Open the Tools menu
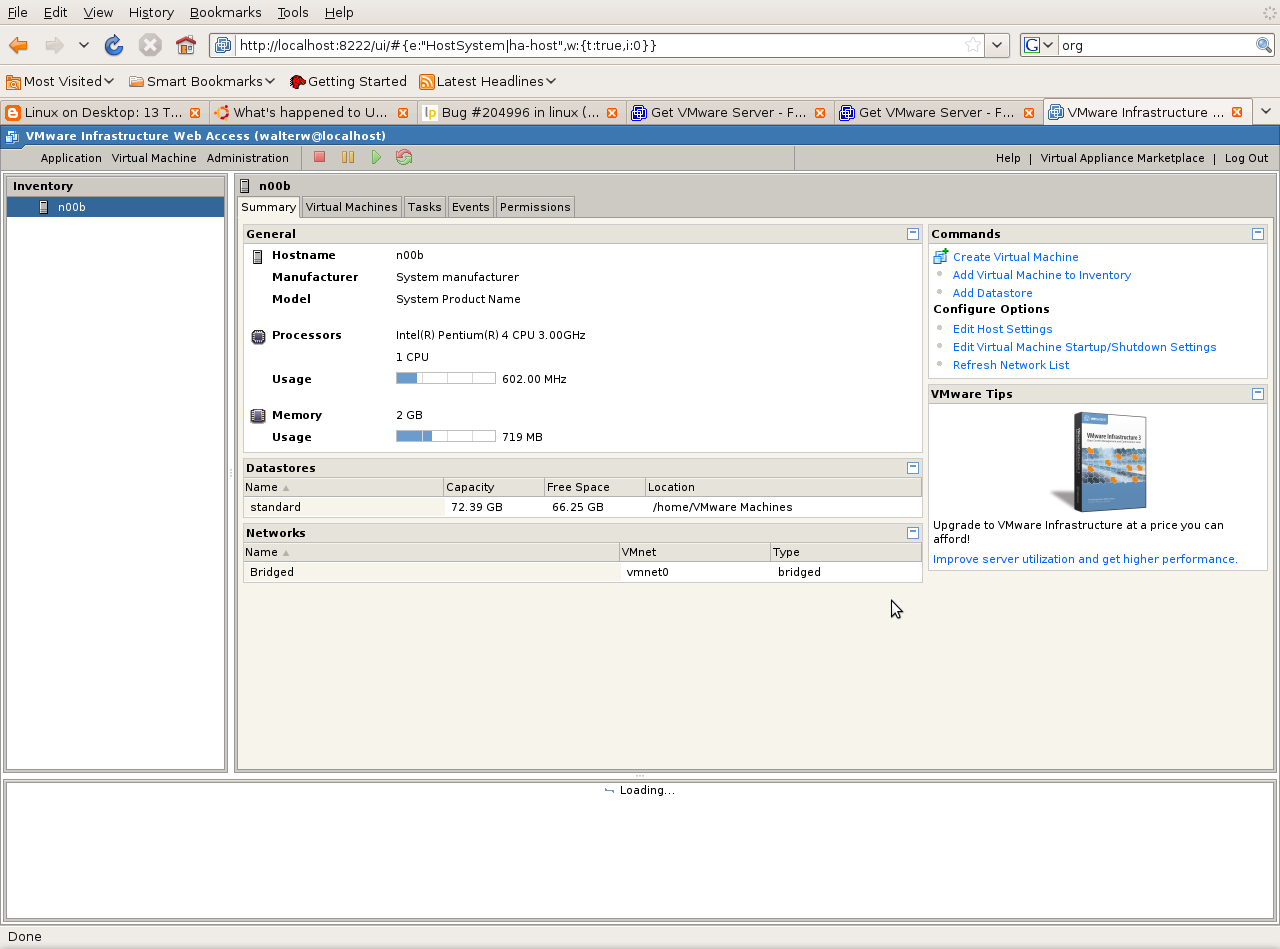The image size is (1280, 949). 293,12
